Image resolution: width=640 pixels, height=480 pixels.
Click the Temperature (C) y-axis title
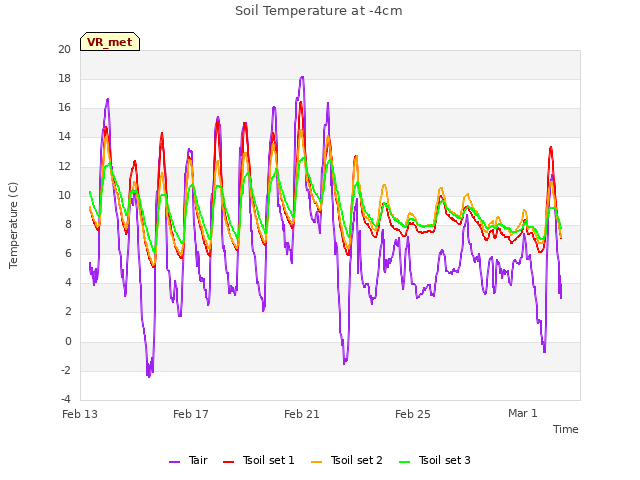point(13,225)
